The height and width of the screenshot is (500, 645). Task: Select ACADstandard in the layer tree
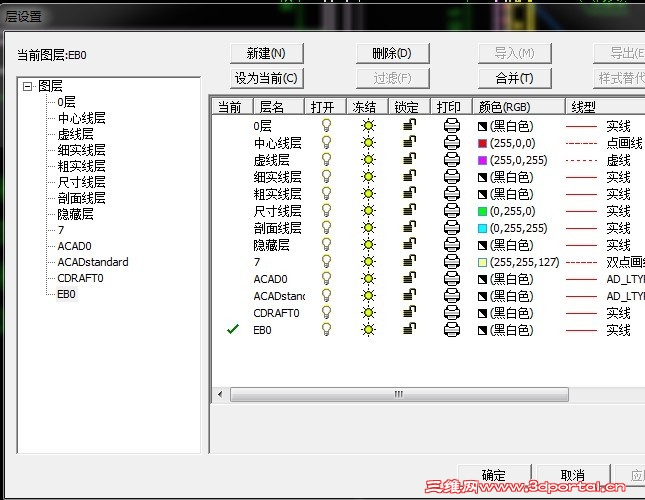point(93,262)
